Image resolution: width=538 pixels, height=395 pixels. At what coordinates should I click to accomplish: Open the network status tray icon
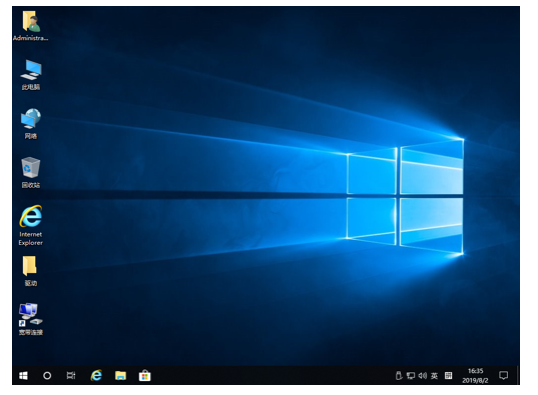pos(410,376)
